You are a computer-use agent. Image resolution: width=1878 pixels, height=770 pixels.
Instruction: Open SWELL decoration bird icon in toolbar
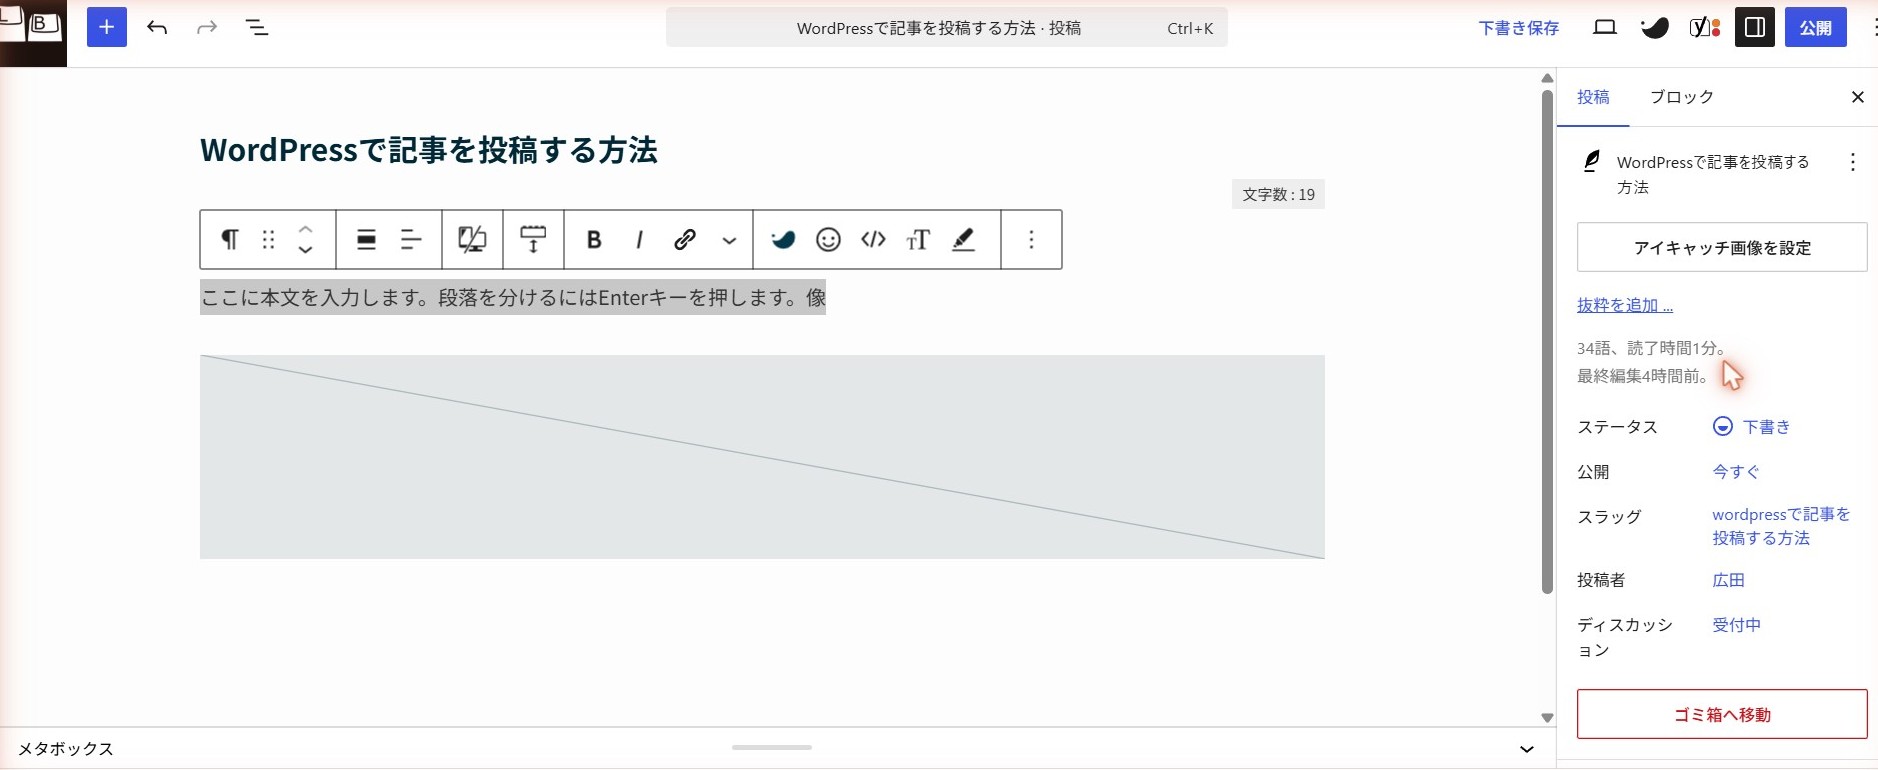(783, 239)
